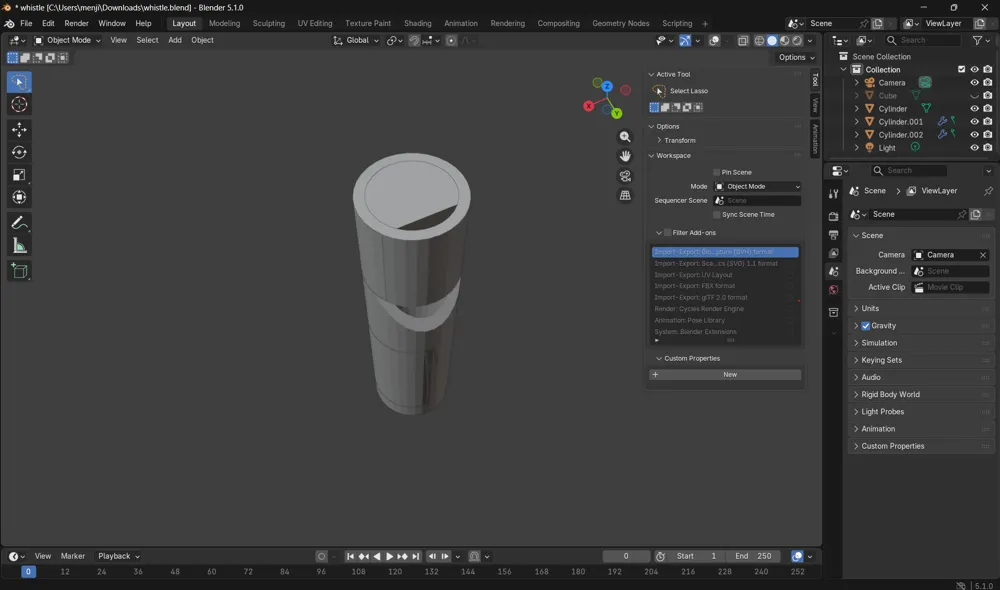
Task: Click the zoom magnifier in the viewport
Action: click(625, 136)
